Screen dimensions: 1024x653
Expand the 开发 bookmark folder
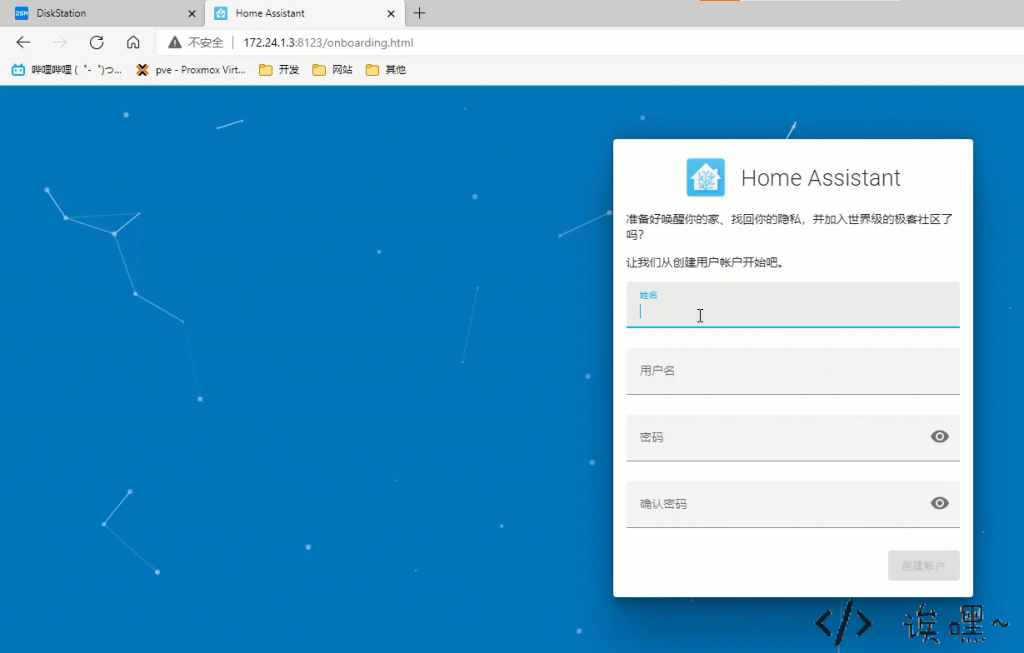pos(279,70)
